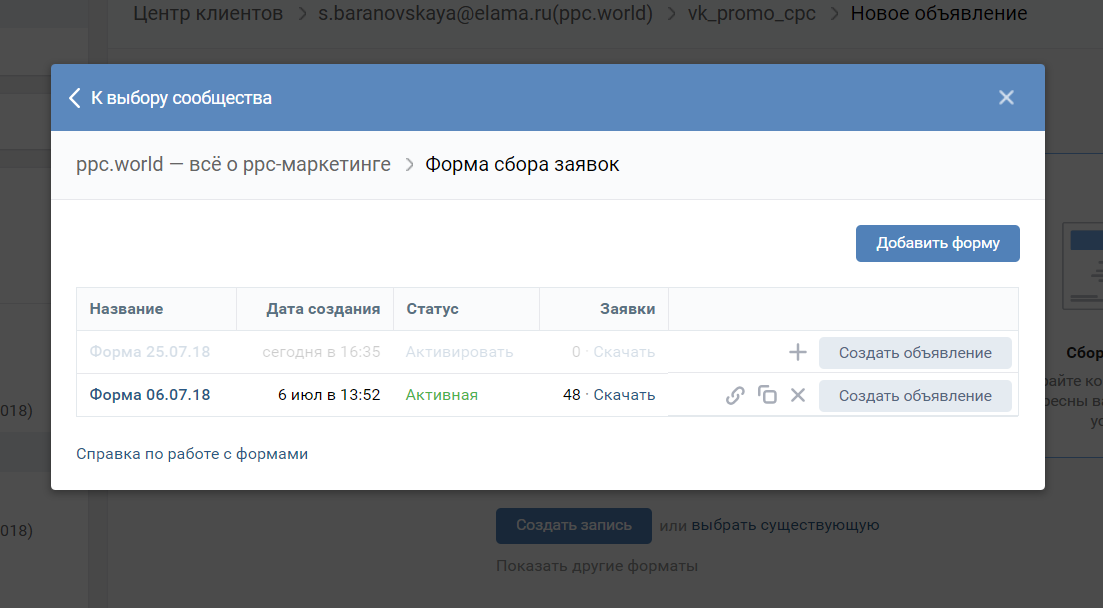Download requests for Форма 06.07.18
This screenshot has width=1103, height=608.
click(x=624, y=395)
